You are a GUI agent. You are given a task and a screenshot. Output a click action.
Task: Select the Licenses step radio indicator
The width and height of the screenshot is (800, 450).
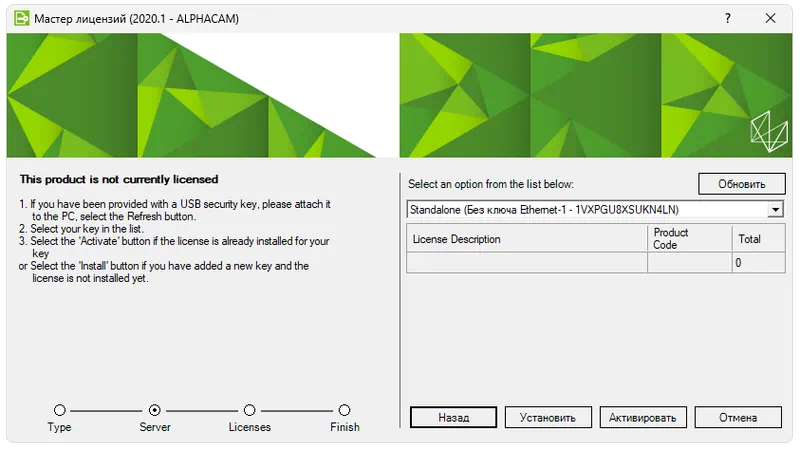[249, 410]
